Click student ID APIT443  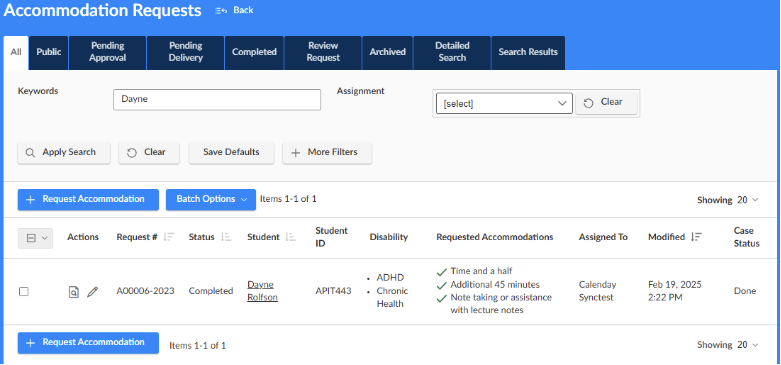pyautogui.click(x=333, y=291)
